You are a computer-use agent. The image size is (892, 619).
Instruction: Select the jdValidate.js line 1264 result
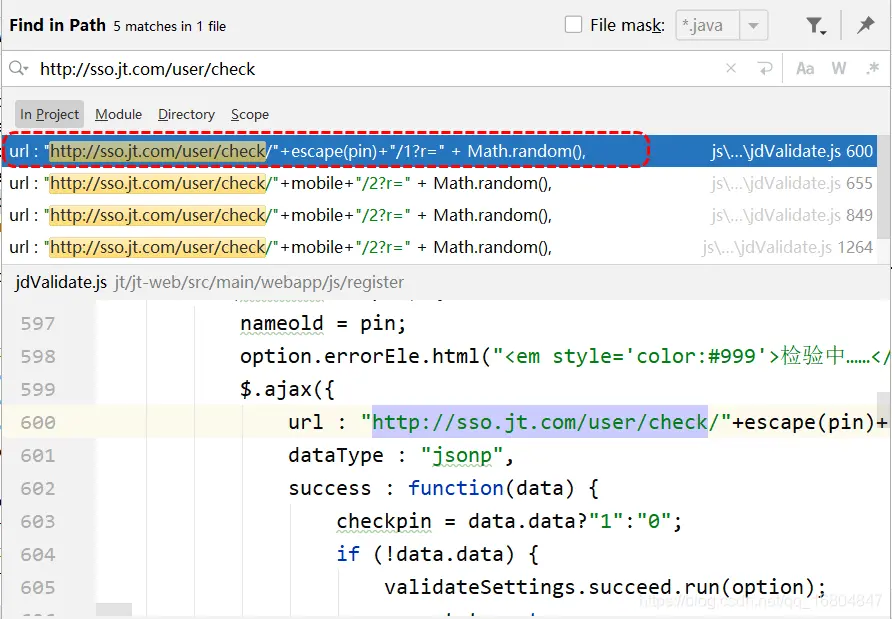tap(400, 247)
